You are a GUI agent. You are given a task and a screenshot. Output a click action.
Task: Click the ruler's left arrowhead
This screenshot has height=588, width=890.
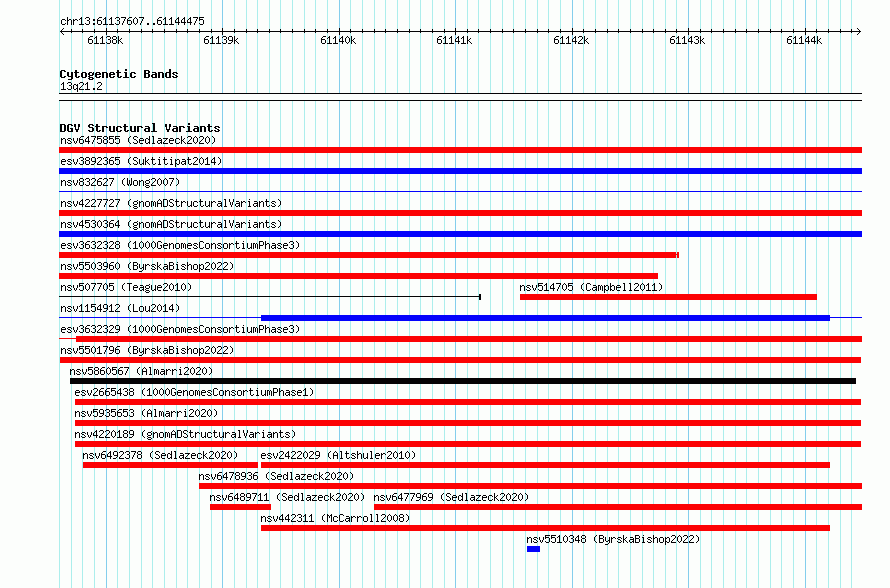click(x=62, y=31)
